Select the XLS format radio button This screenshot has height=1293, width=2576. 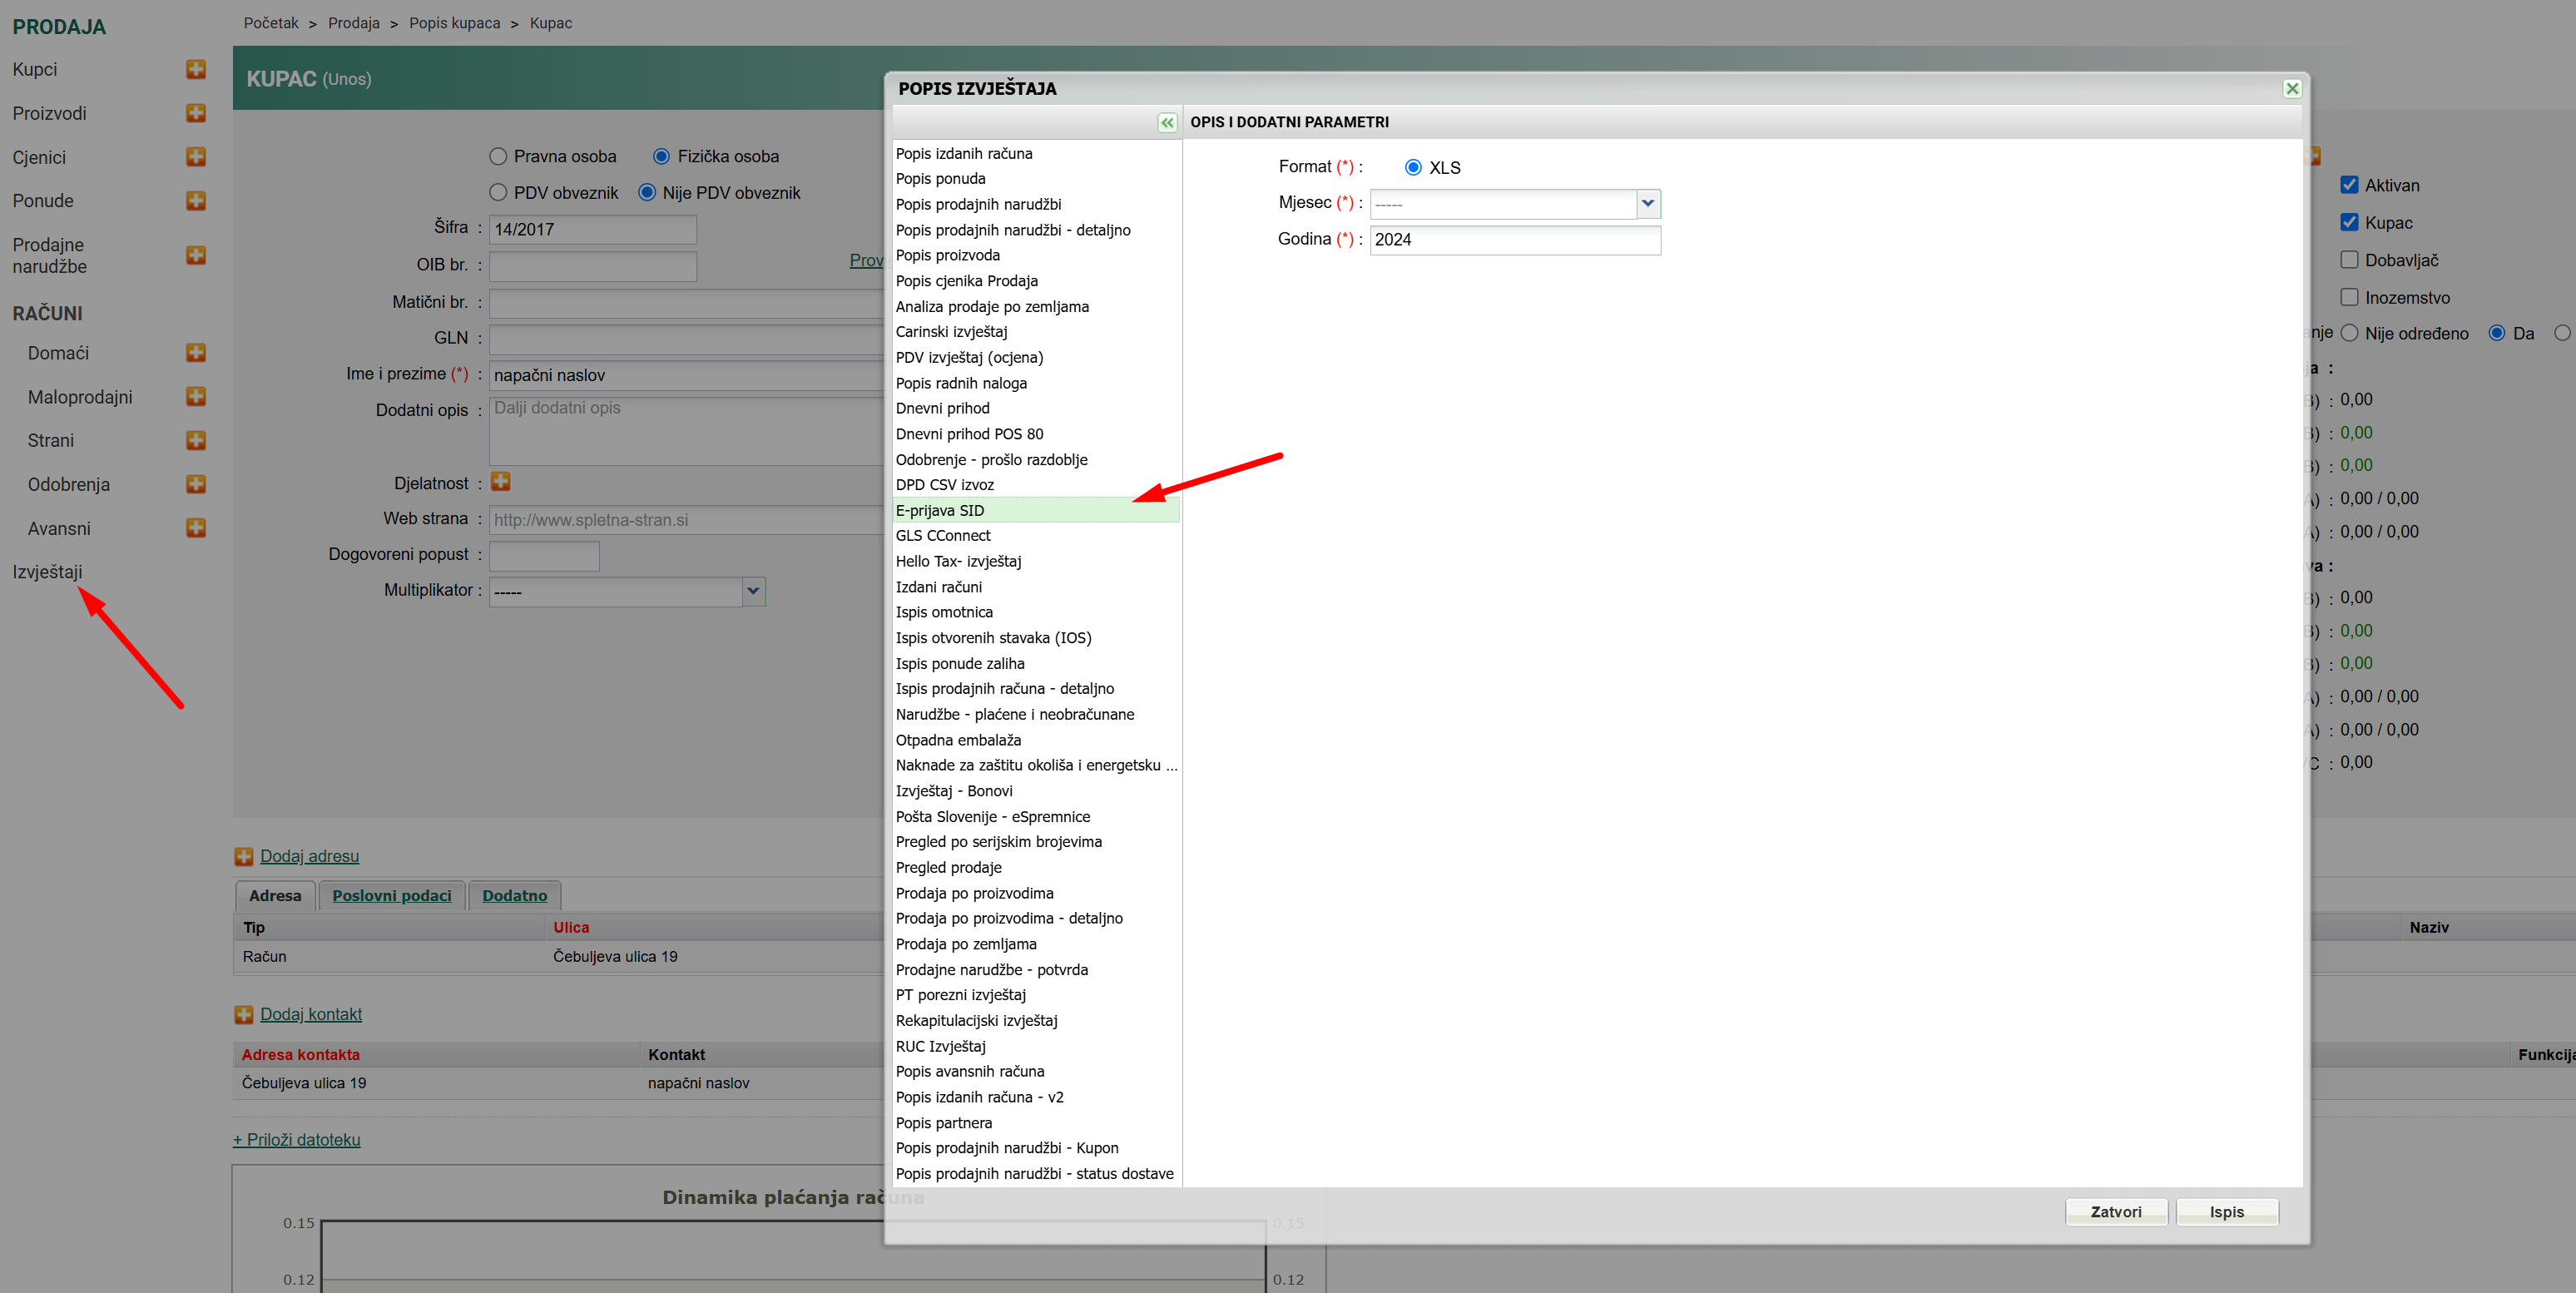(x=1412, y=167)
